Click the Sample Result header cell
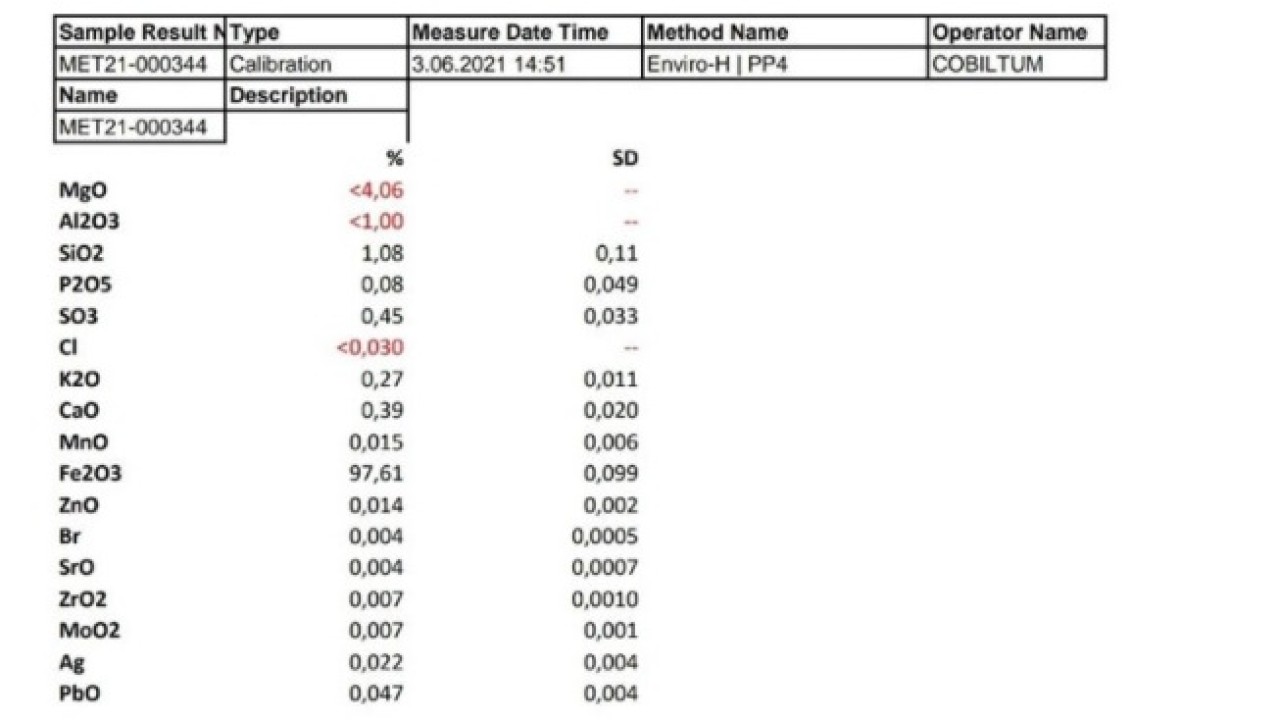Image resolution: width=1280 pixels, height=720 pixels. coord(140,32)
